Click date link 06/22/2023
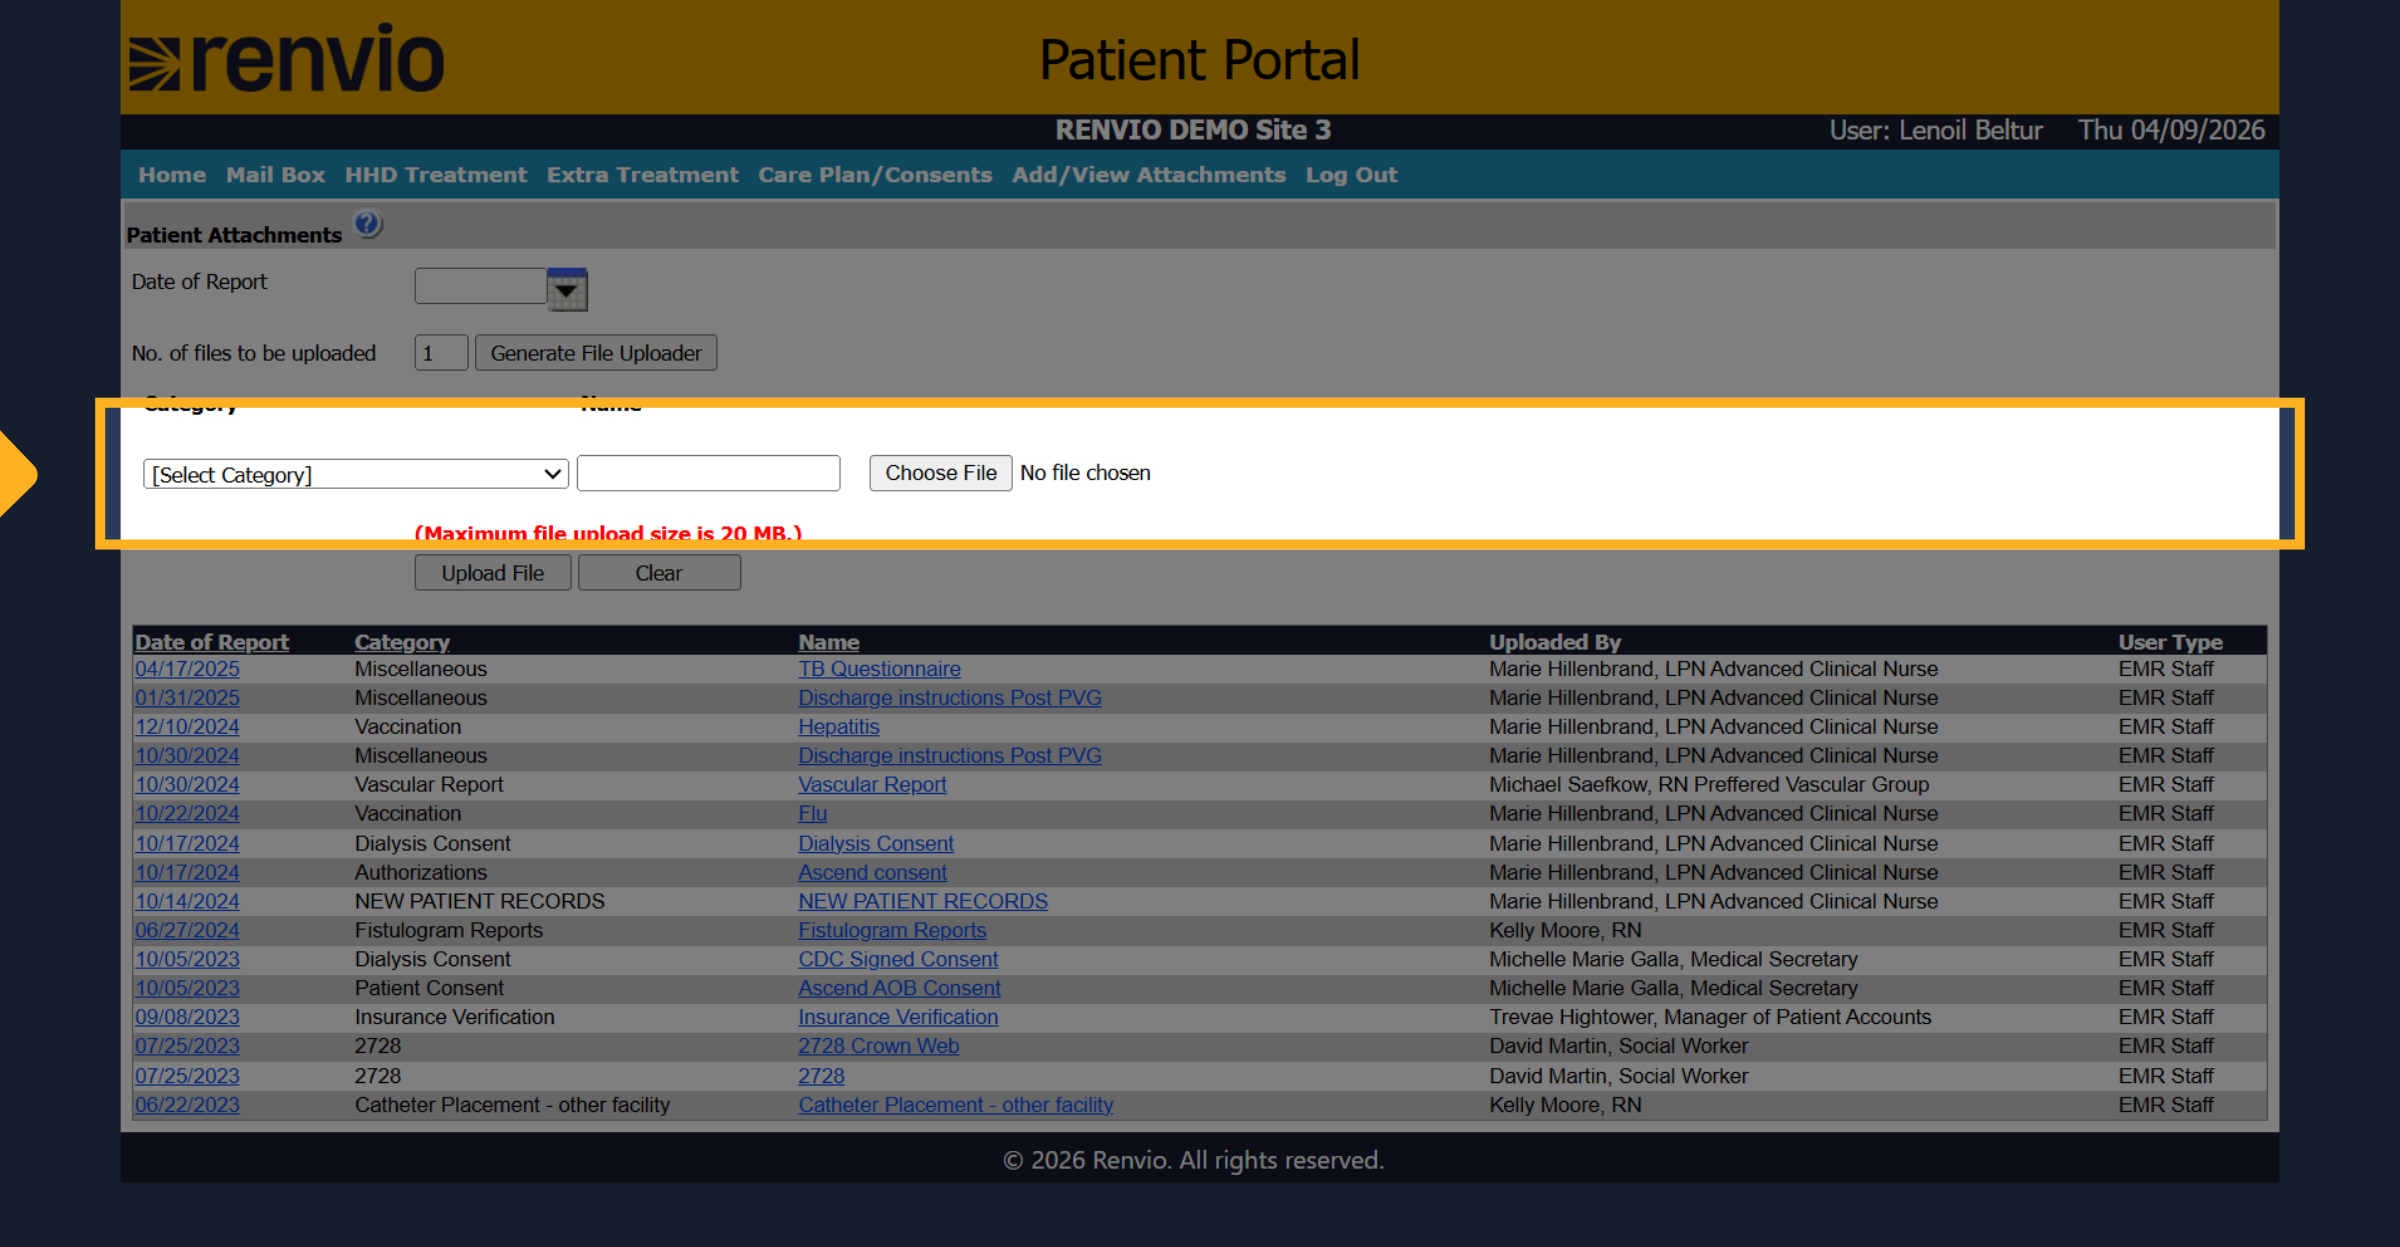Screen dimensions: 2400x1247 (187, 1106)
